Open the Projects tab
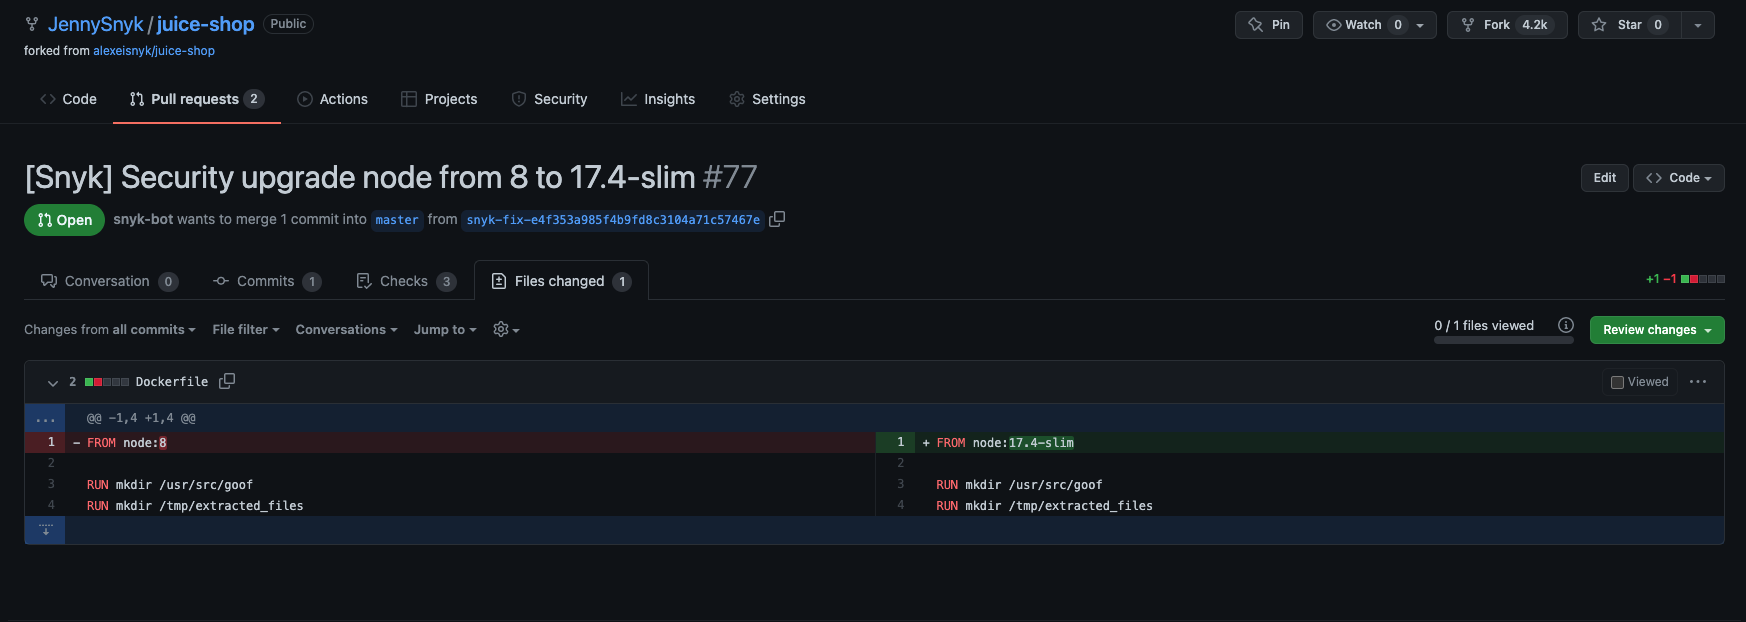The image size is (1746, 622). pos(439,99)
